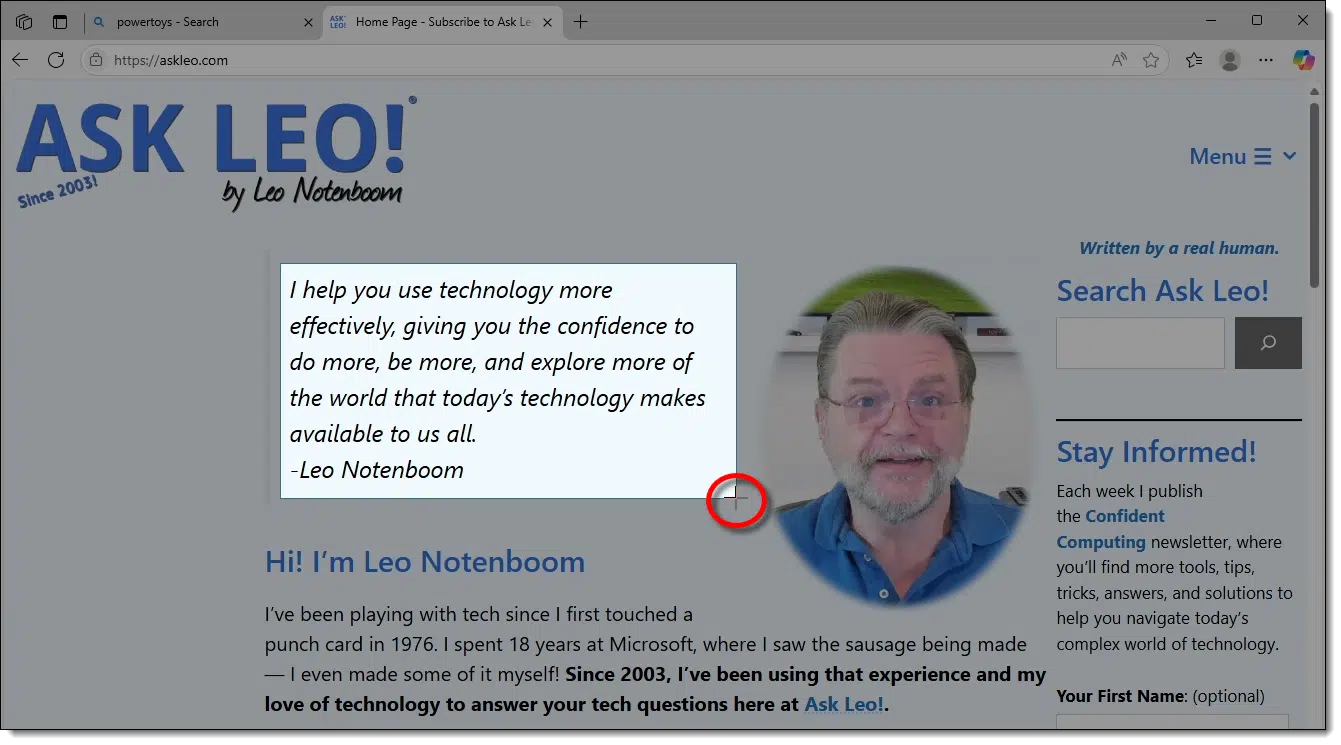
Task: Select the Home Page Ask Leo tab
Action: coord(442,22)
